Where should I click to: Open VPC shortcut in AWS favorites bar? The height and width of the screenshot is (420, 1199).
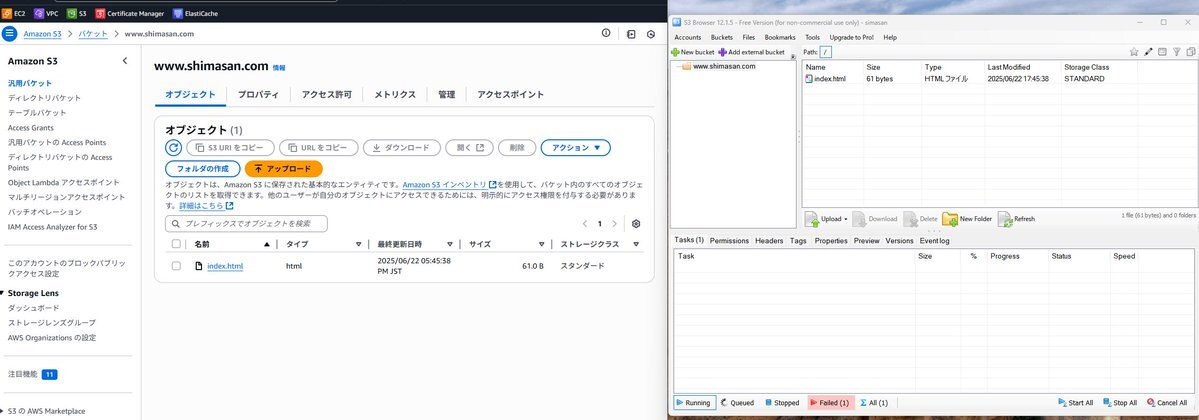pyautogui.click(x=46, y=13)
